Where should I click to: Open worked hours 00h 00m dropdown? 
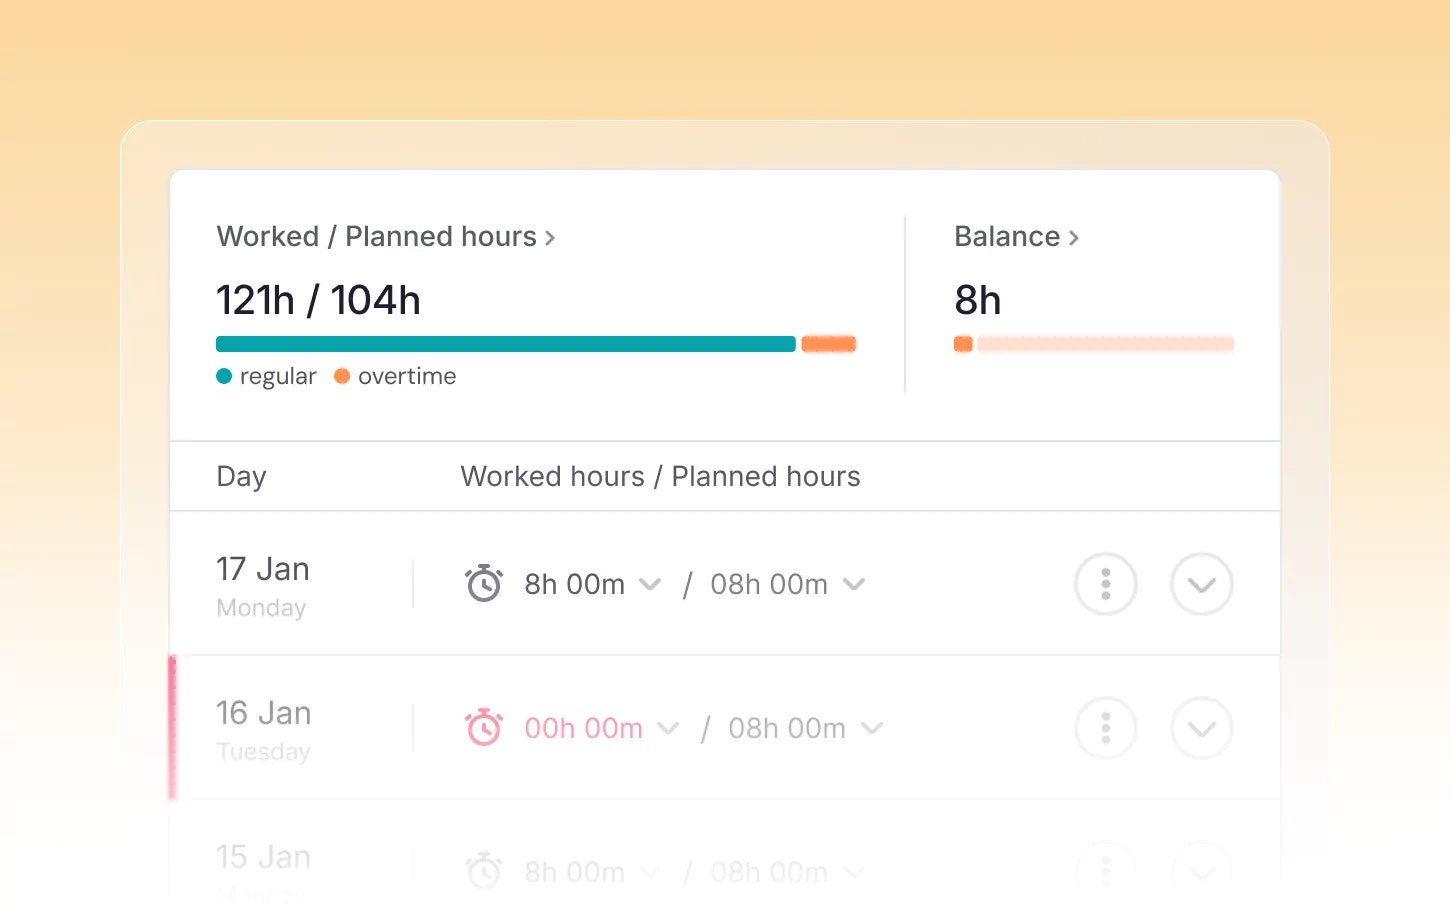pos(668,728)
